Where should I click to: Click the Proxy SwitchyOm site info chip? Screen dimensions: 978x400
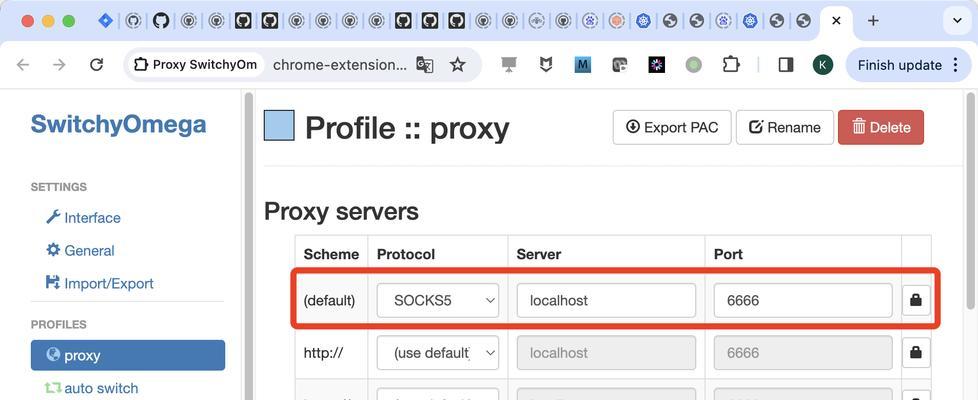195,65
